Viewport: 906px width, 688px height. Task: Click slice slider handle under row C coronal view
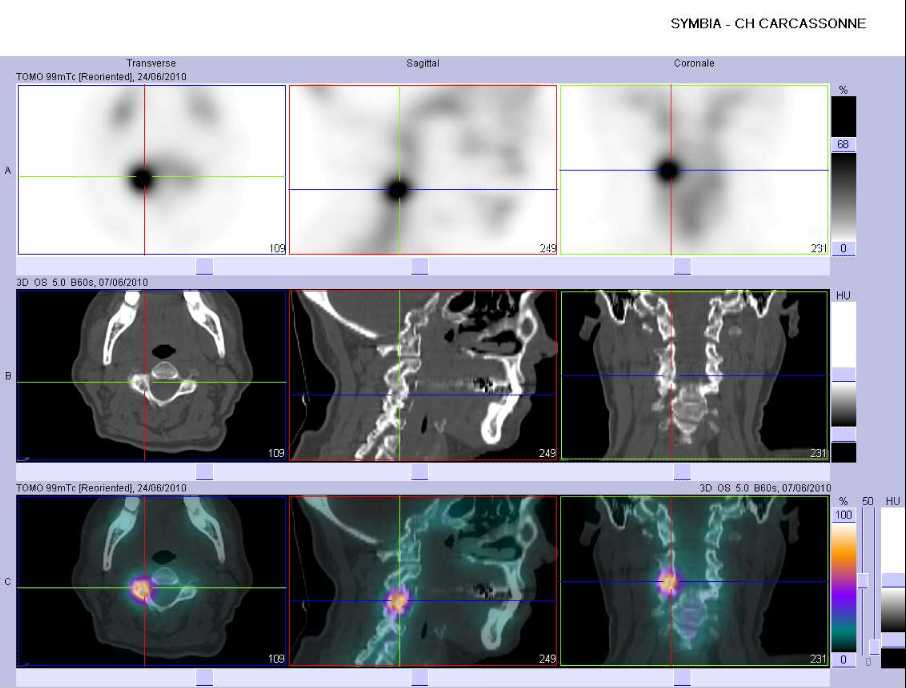(682, 678)
